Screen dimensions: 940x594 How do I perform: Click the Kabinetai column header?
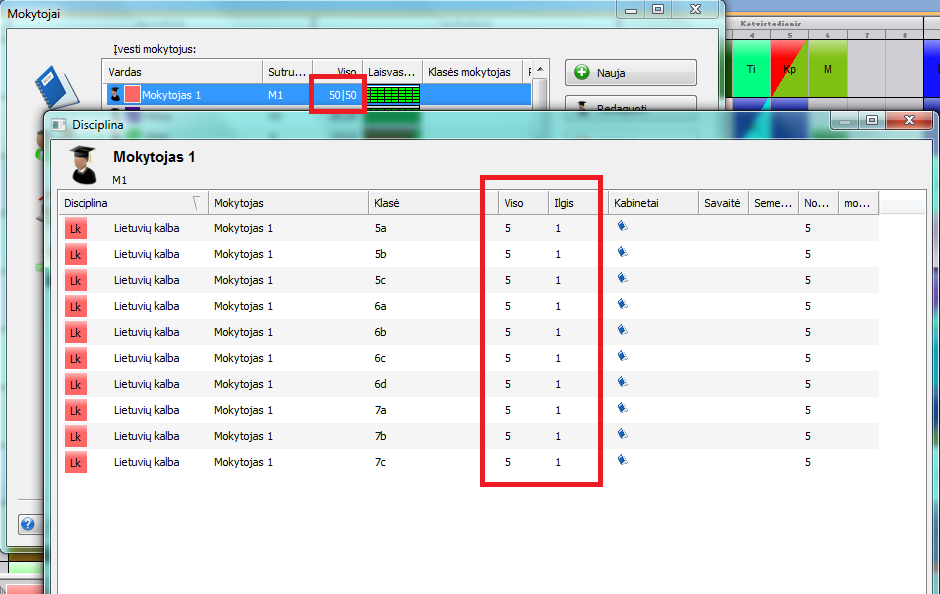[650, 203]
